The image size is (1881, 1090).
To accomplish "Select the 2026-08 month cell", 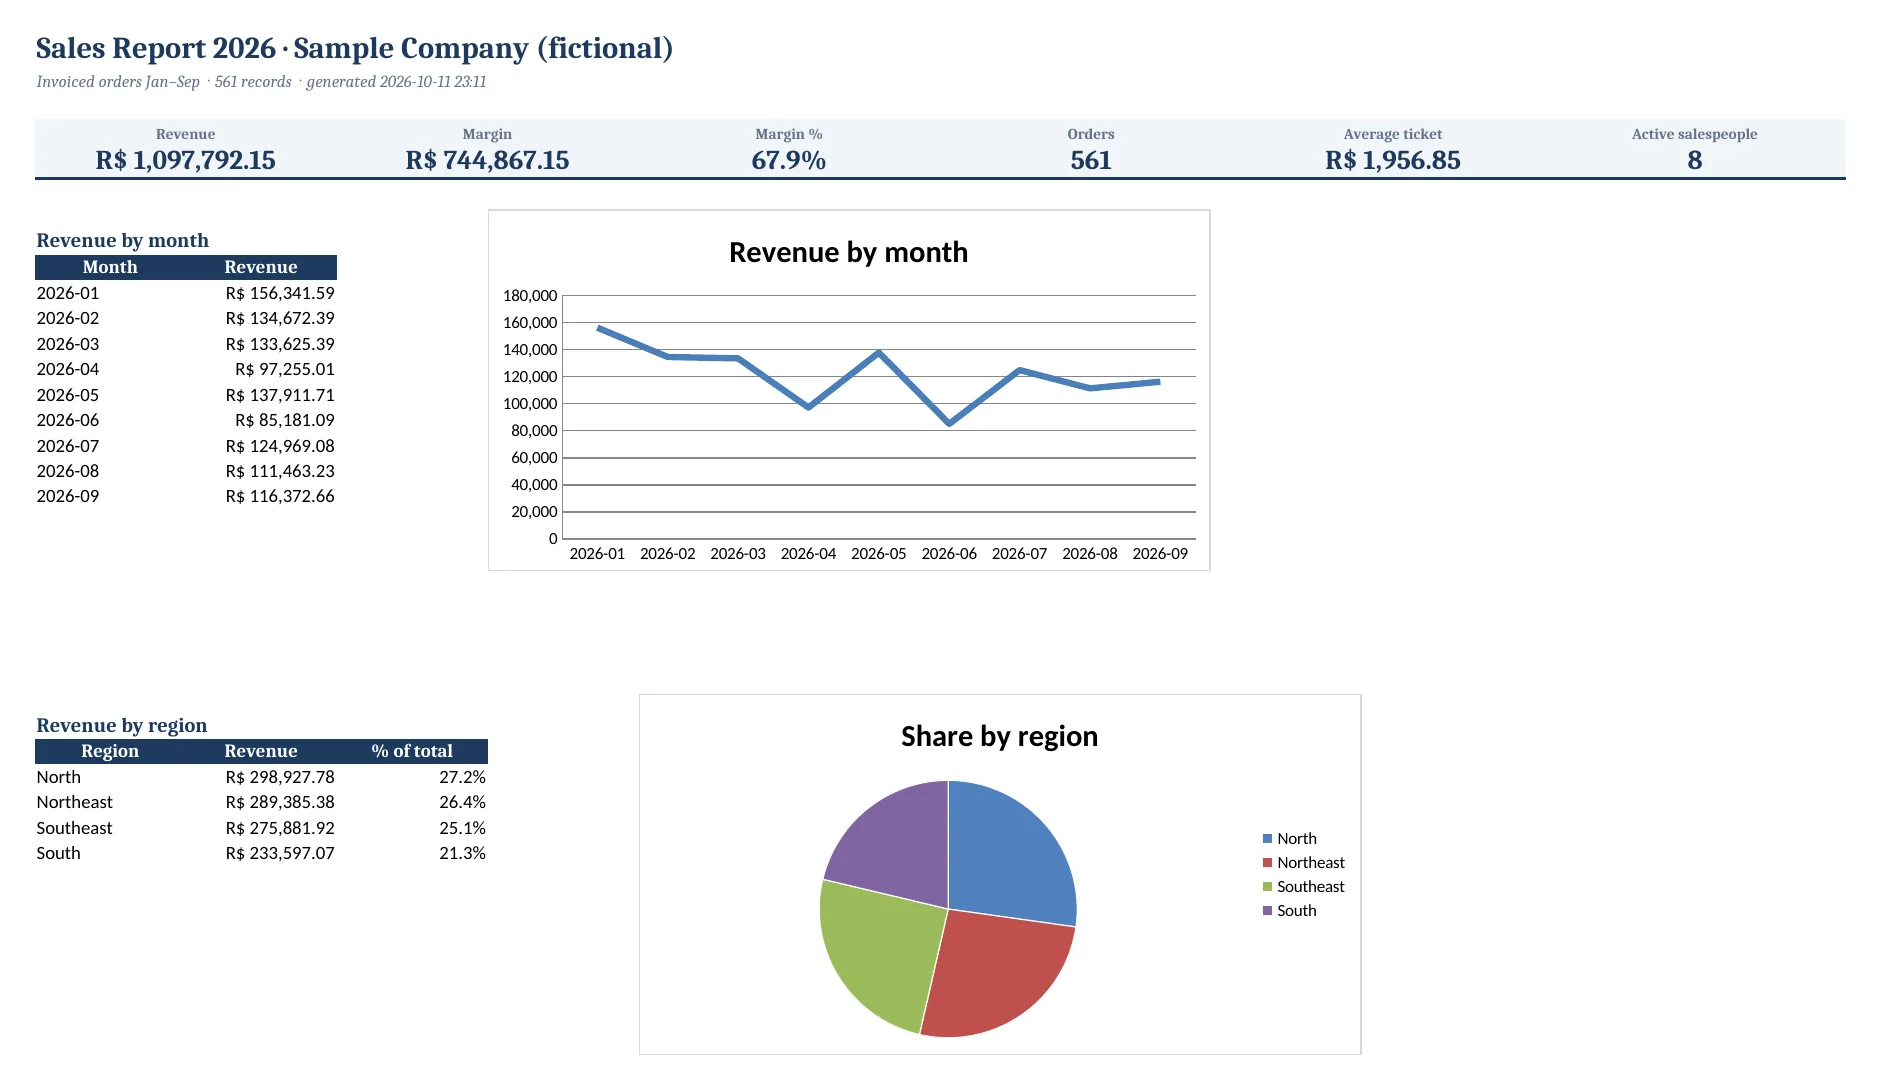I will (x=68, y=471).
